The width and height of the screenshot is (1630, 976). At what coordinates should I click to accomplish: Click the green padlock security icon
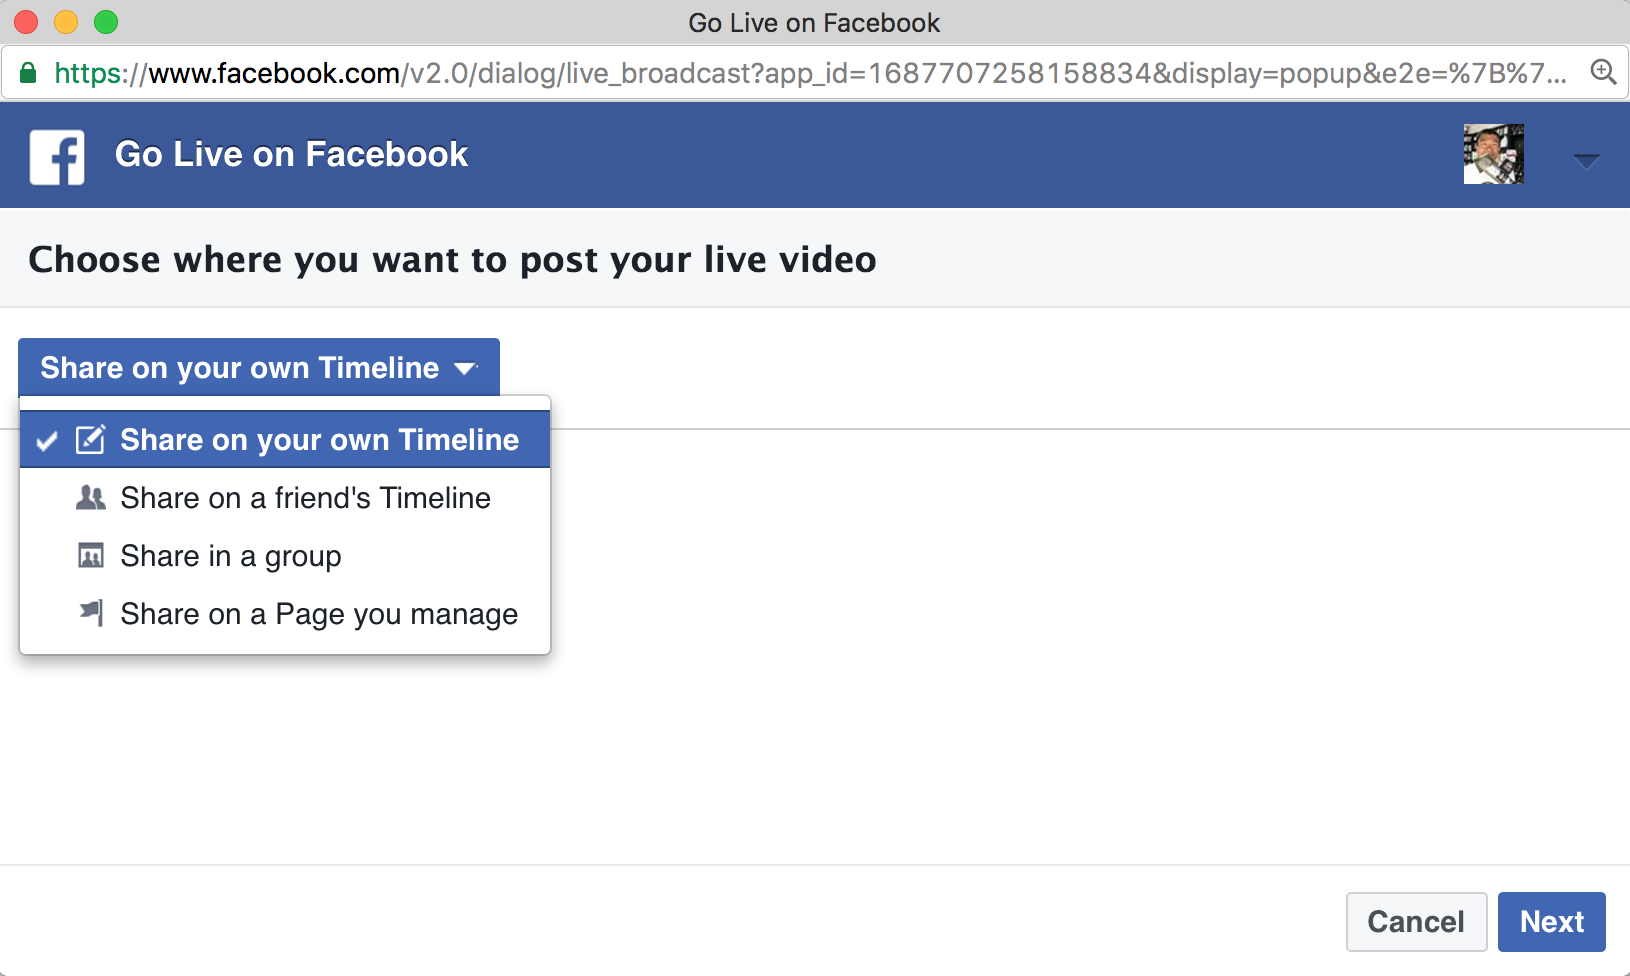click(x=28, y=73)
